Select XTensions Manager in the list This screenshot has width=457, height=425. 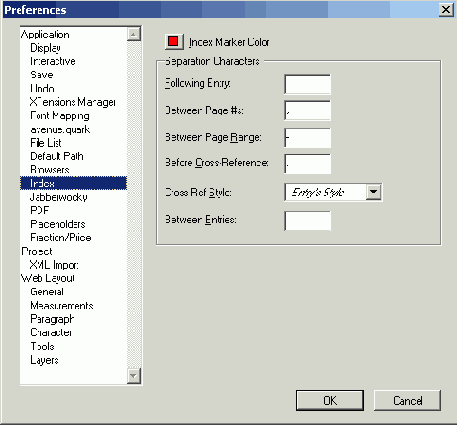pos(73,102)
